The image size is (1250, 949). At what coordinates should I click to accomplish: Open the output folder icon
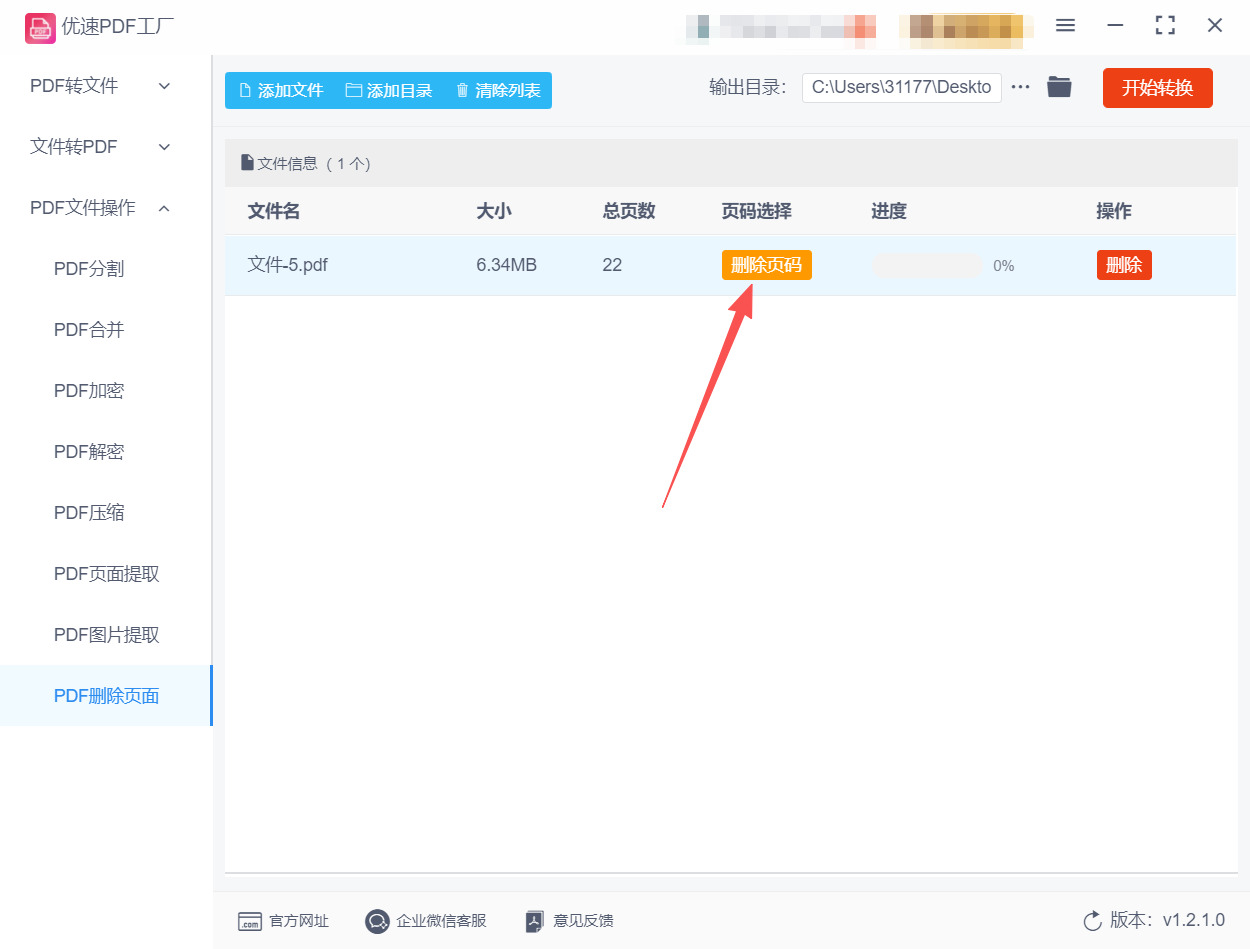[1059, 87]
